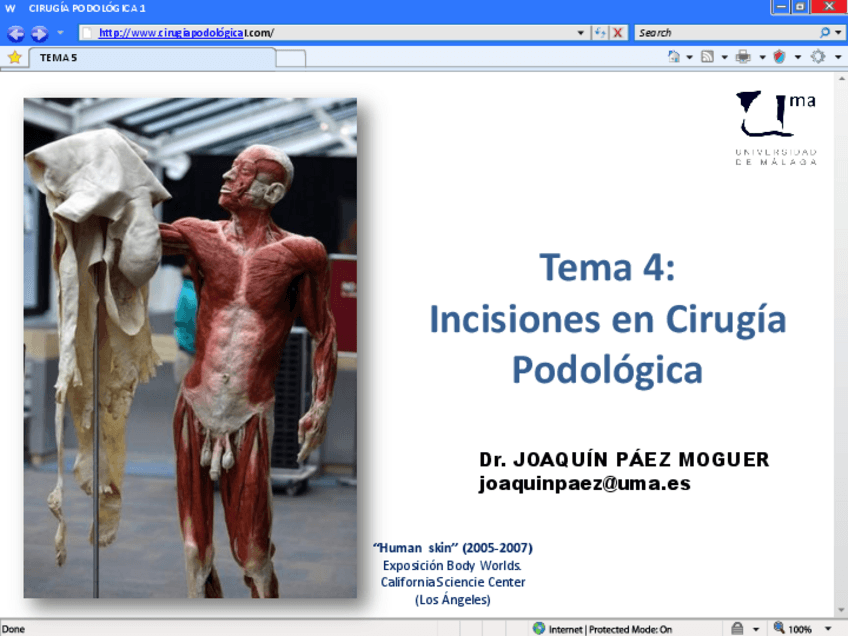Click the red X Stop loading icon
Viewport: 848px width, 636px height.
[617, 33]
